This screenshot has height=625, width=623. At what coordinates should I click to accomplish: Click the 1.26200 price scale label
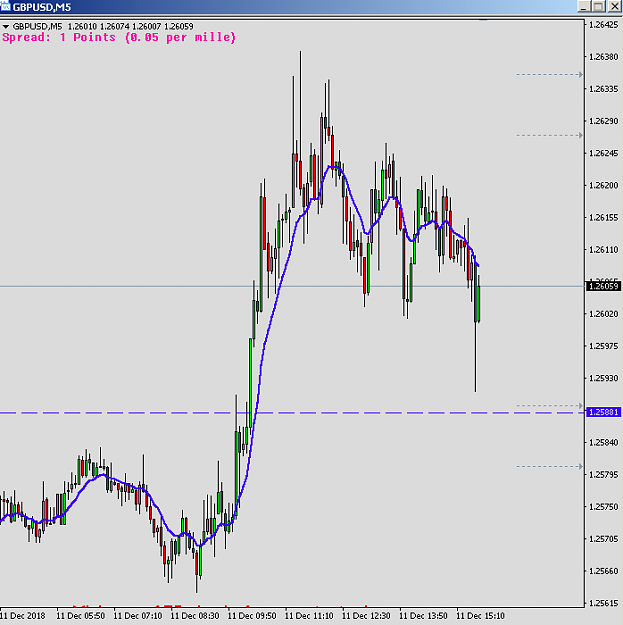point(603,185)
